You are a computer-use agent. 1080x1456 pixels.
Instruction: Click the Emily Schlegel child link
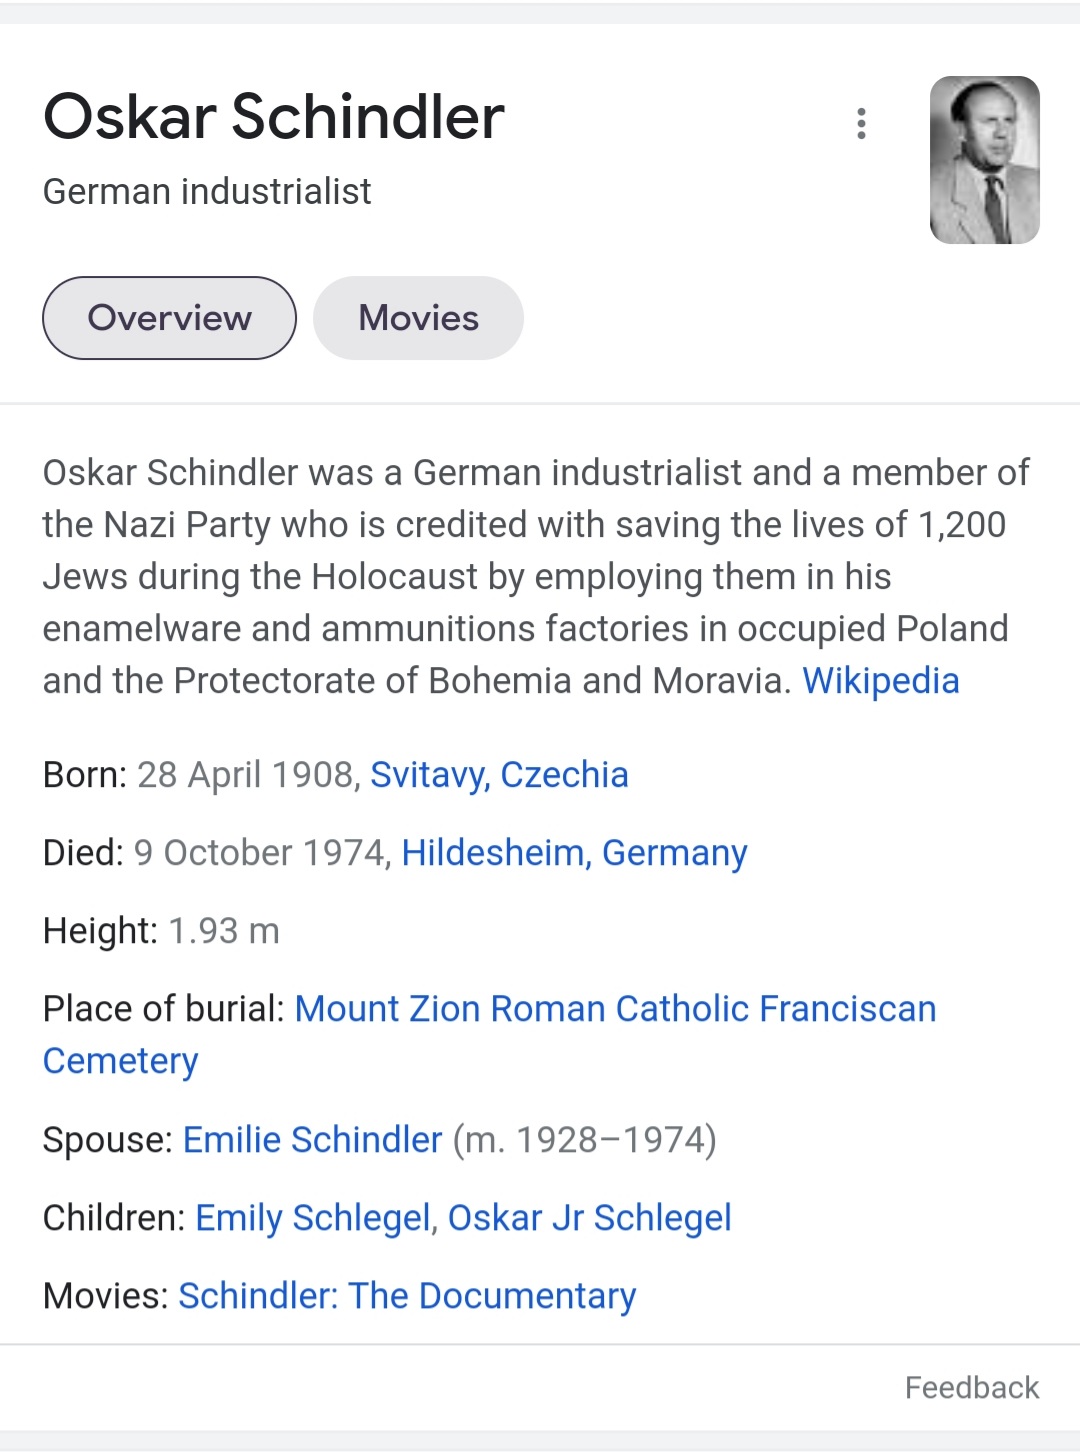pos(313,1218)
